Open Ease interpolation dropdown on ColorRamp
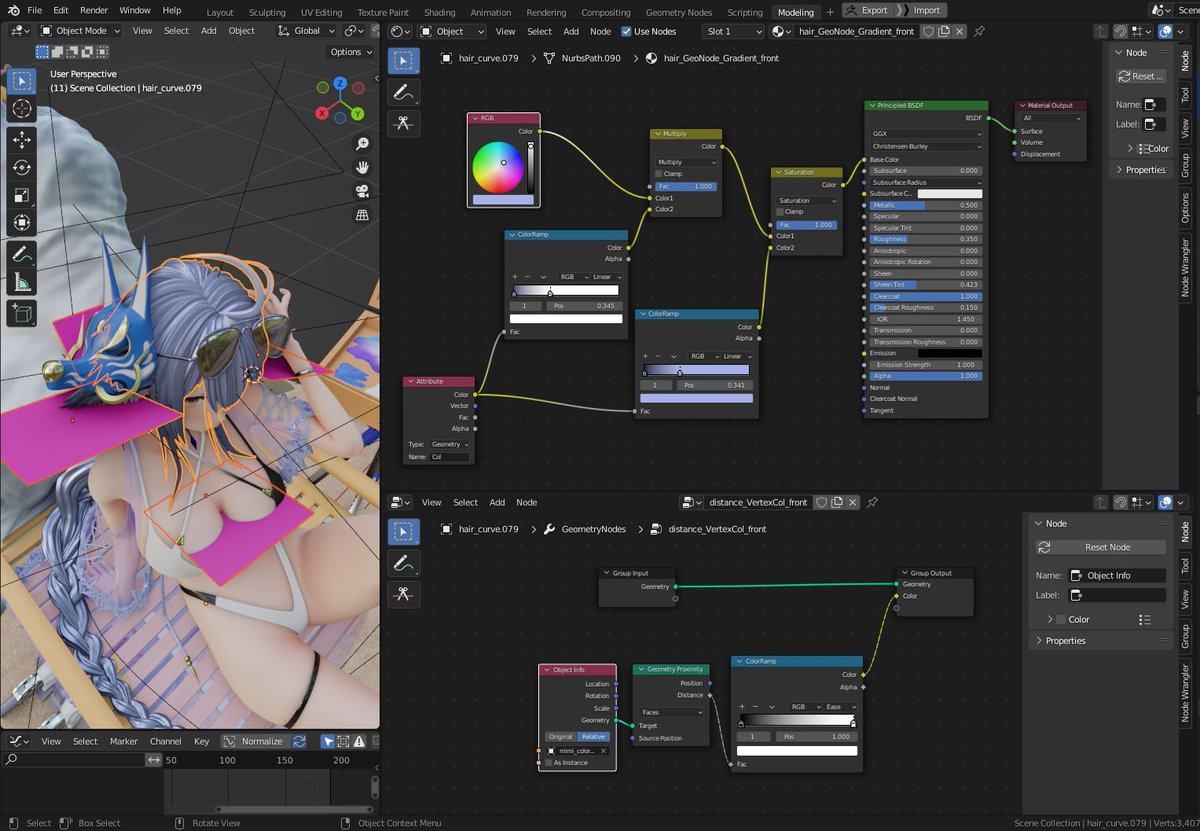The image size is (1200, 831). coord(839,707)
